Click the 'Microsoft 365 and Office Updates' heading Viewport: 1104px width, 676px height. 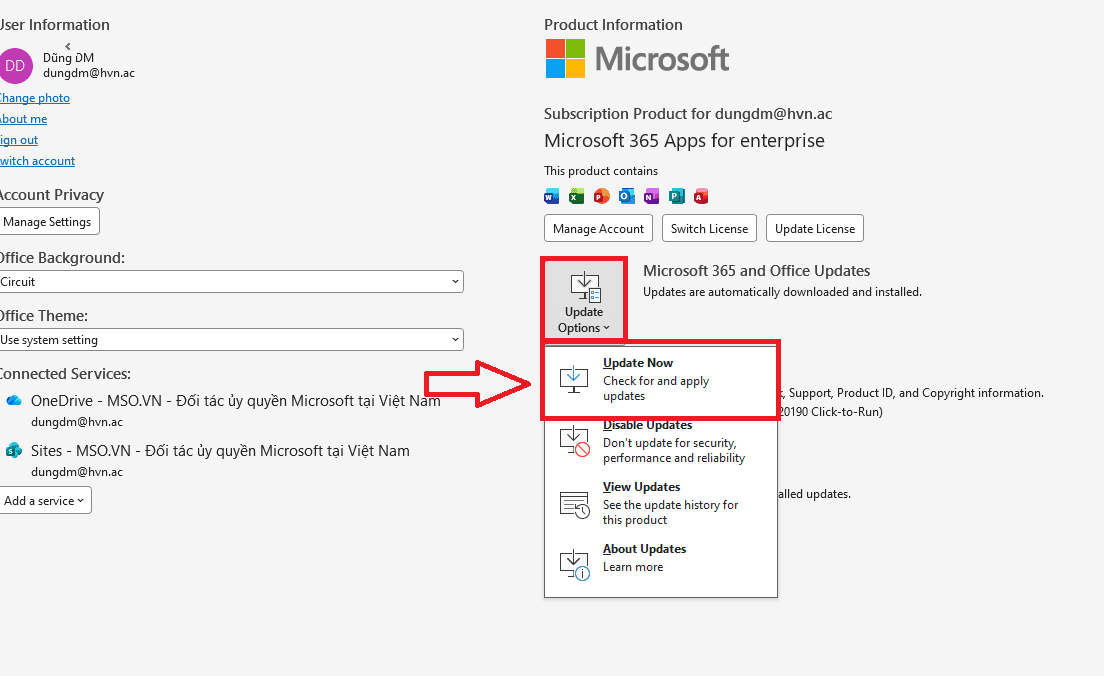point(756,271)
